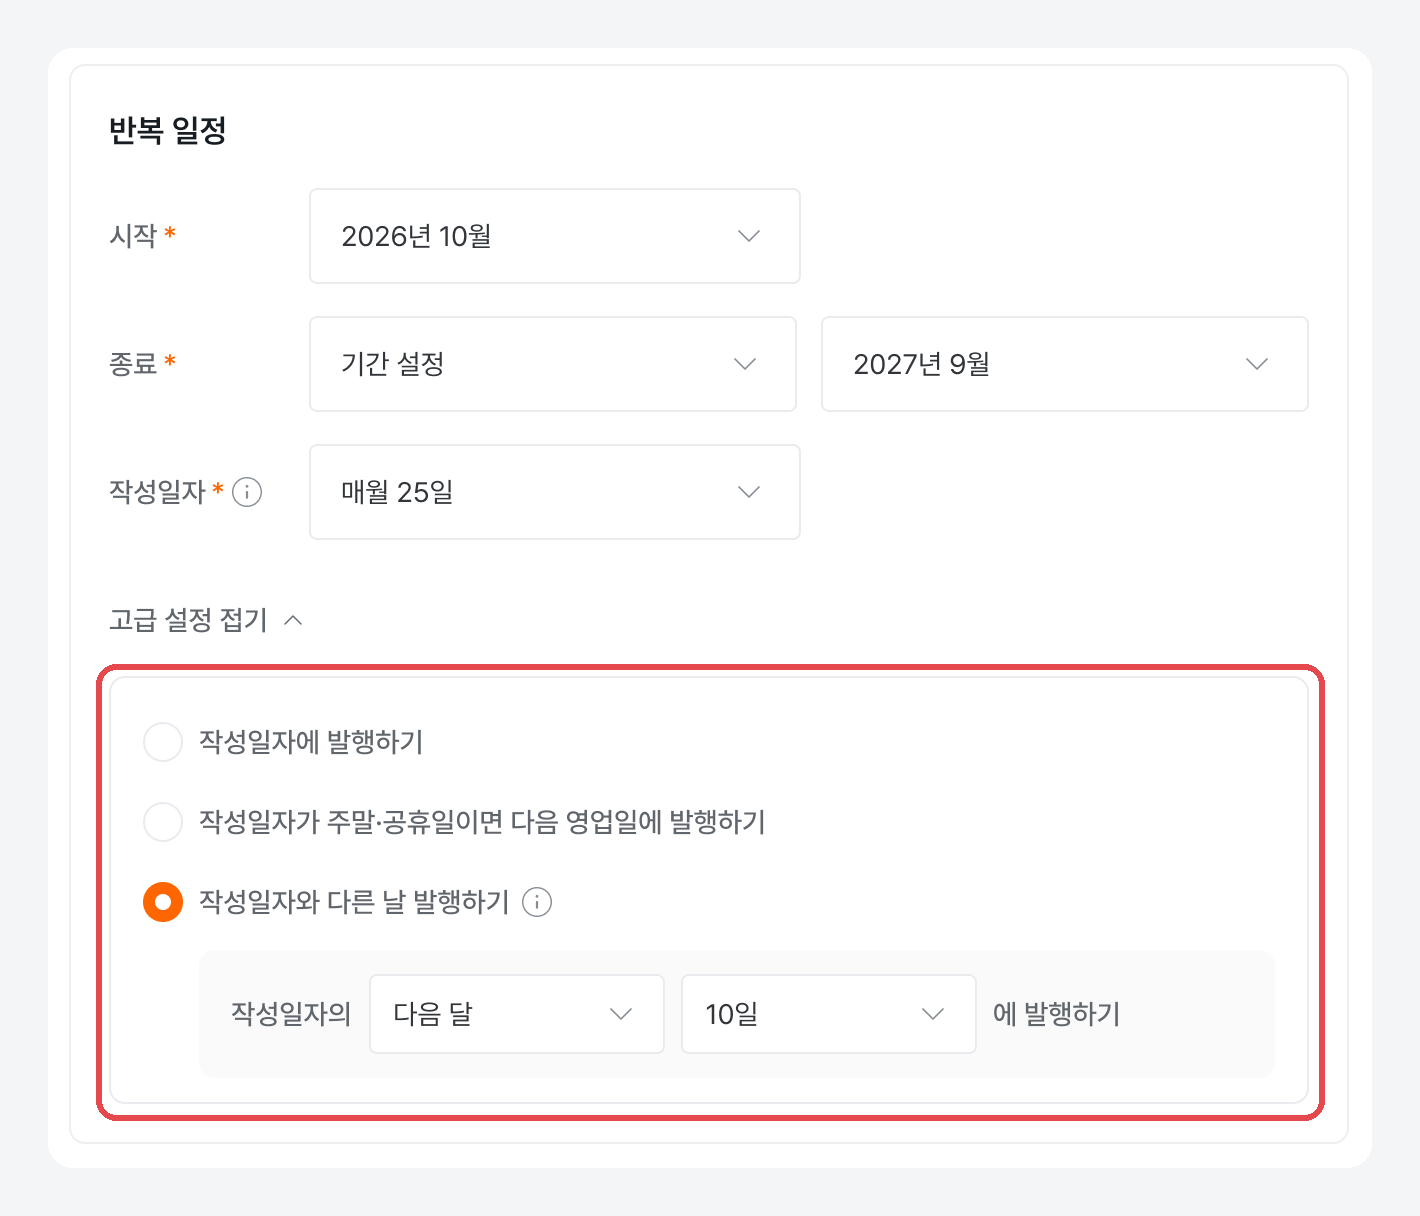Open the 10일 issue day dropdown
1420x1216 pixels.
tap(829, 1014)
